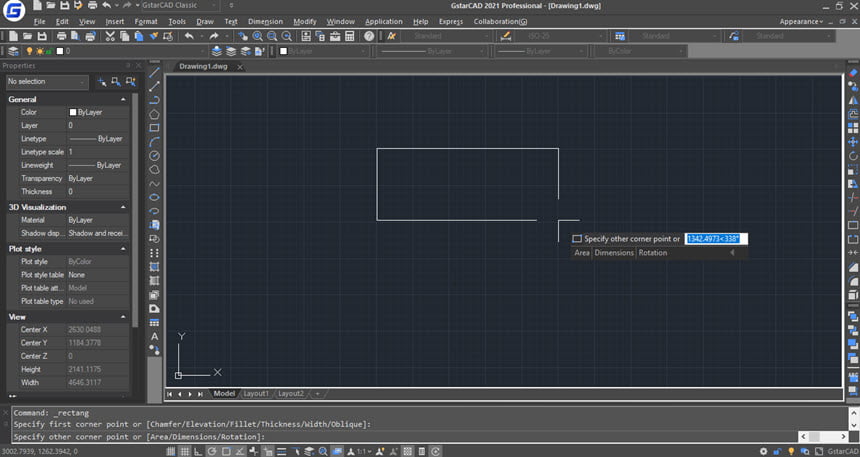This screenshot has width=860, height=457.
Task: Choose Dimensions option in dynamic prompt
Action: (614, 253)
